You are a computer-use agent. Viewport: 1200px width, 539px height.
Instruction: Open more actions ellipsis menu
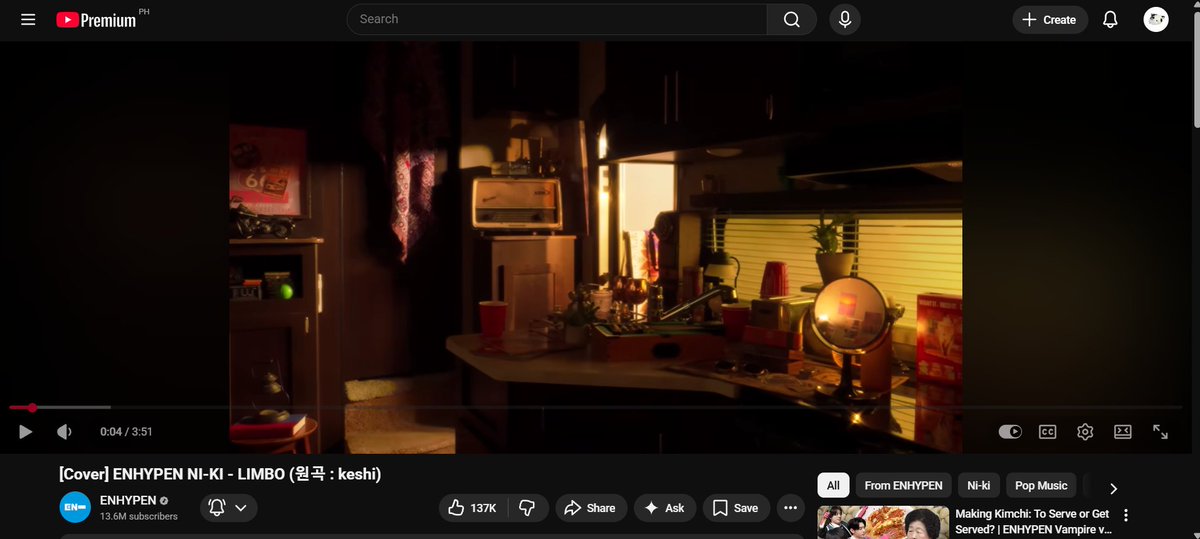click(x=790, y=508)
